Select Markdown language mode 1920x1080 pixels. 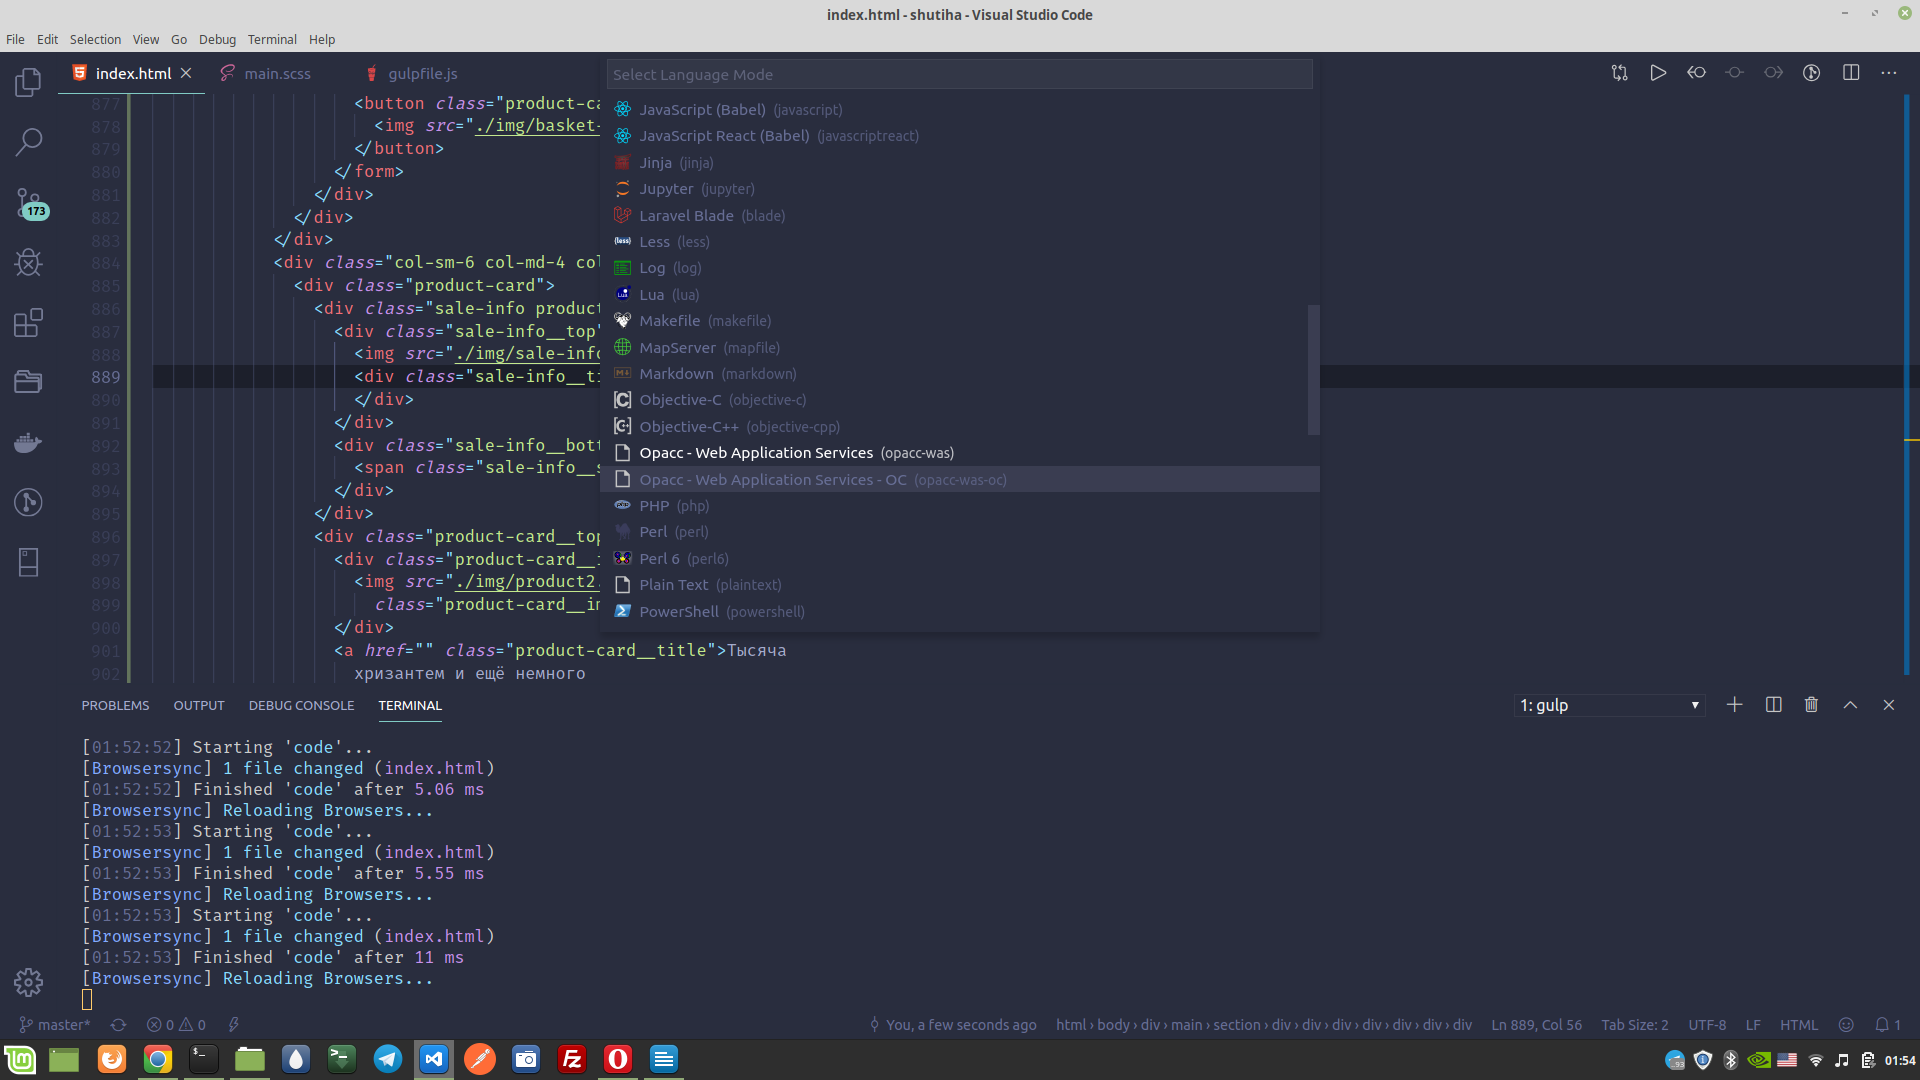tap(959, 374)
